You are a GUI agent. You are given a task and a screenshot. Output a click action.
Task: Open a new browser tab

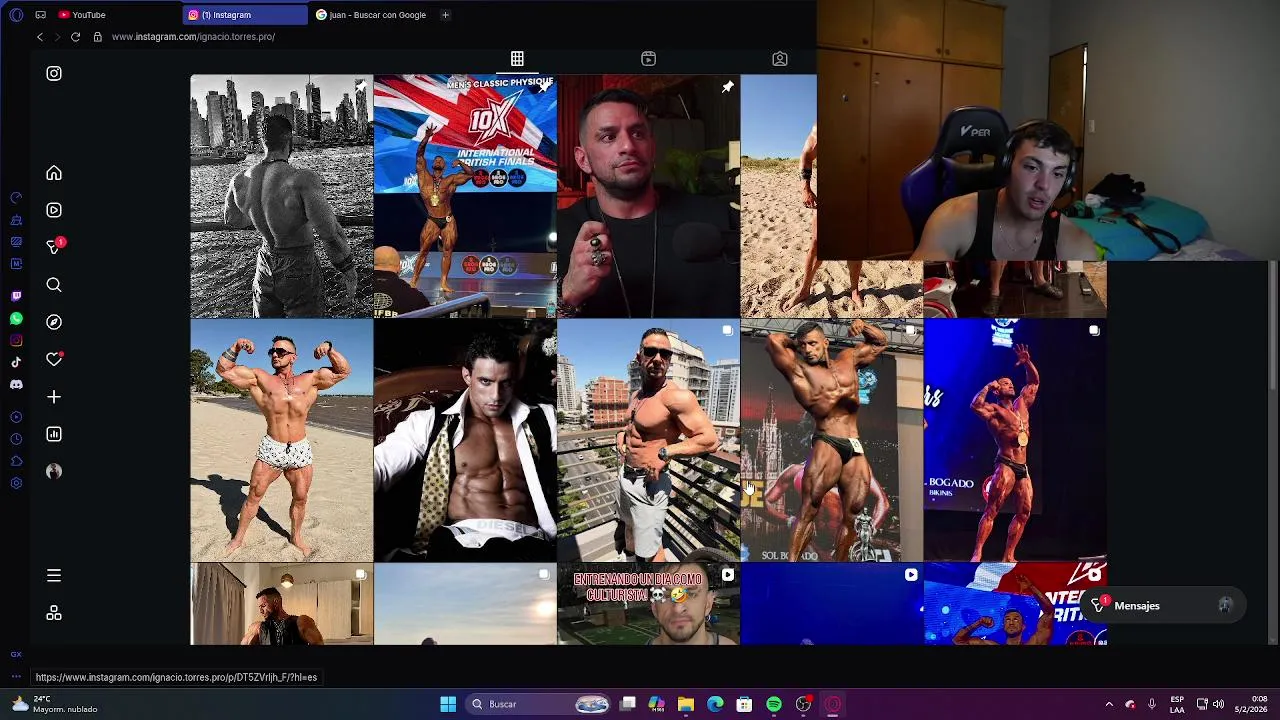tap(445, 15)
